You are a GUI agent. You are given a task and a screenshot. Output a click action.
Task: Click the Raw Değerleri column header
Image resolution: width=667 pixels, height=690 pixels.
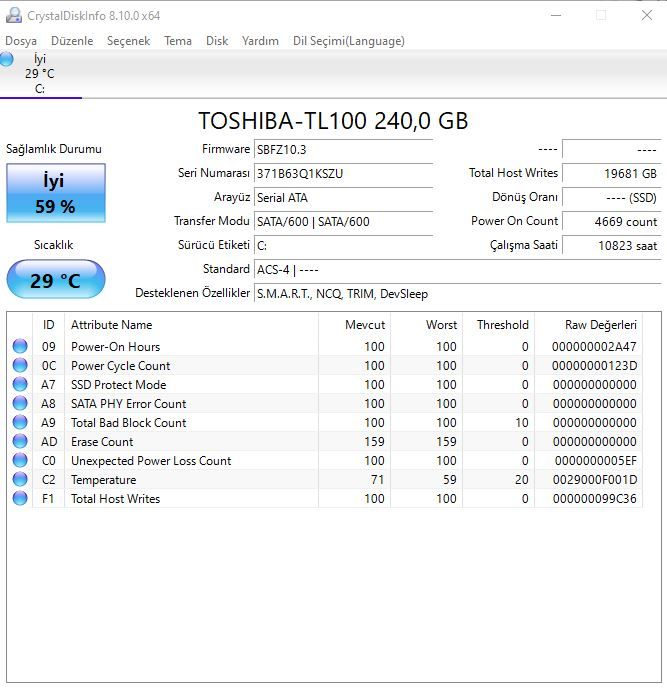point(589,325)
